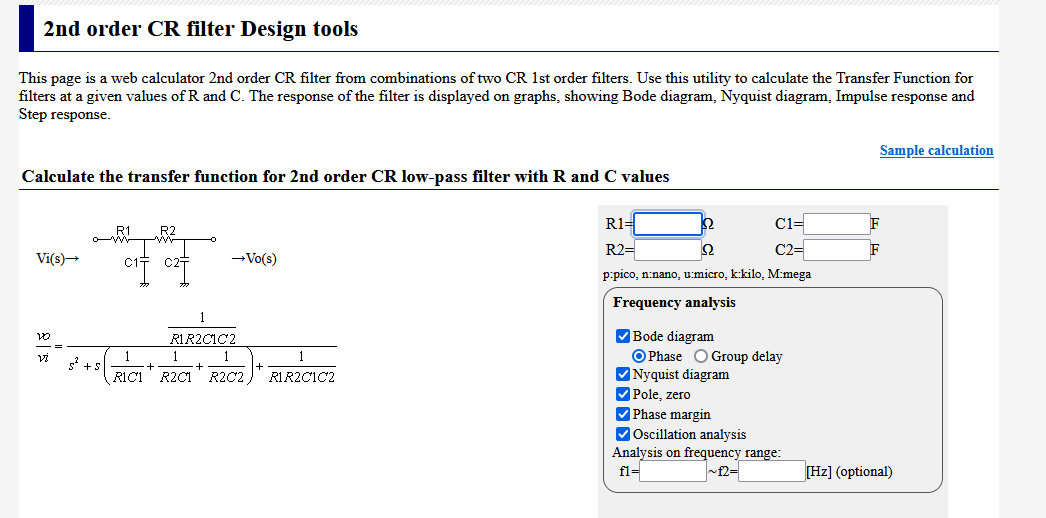
Task: Click the f2 frequency input field
Action: pyautogui.click(x=772, y=471)
